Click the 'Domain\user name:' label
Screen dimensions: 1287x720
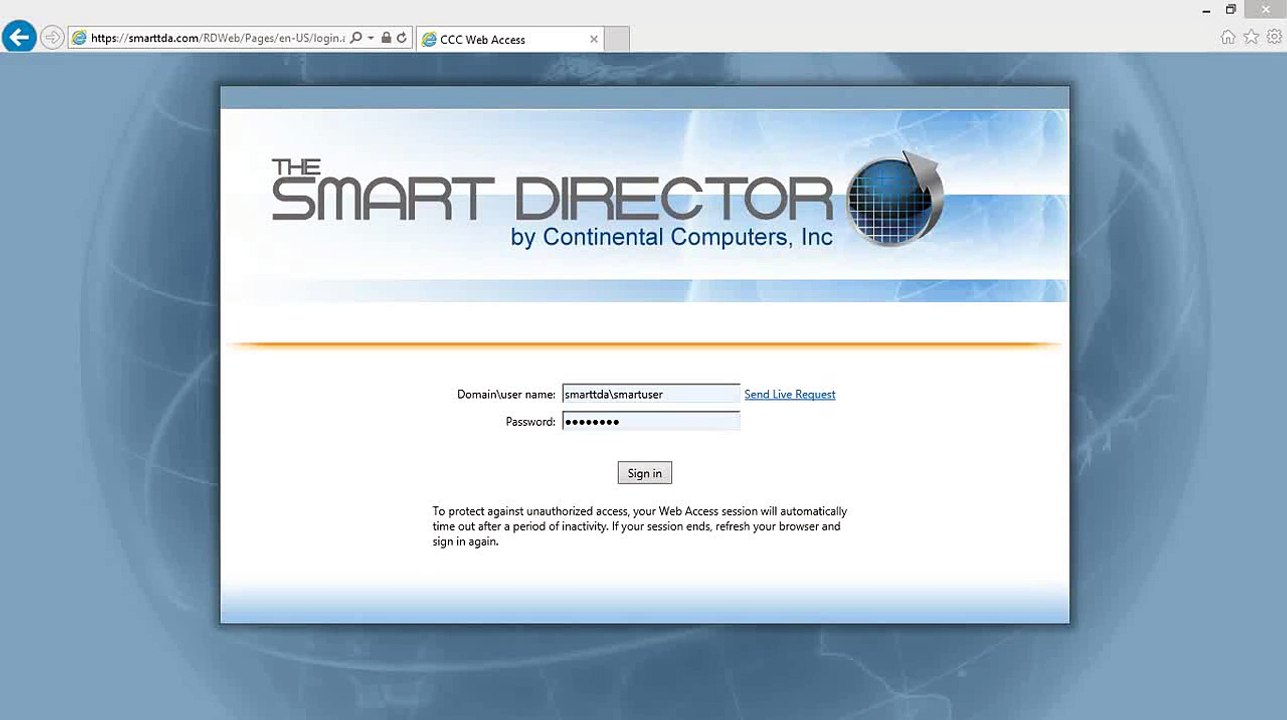coord(506,394)
